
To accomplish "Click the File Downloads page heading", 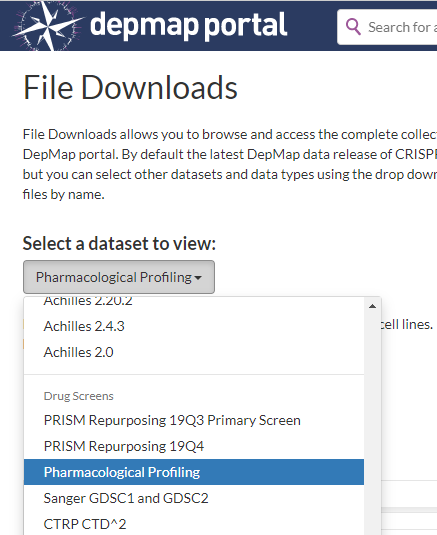I will pyautogui.click(x=130, y=88).
